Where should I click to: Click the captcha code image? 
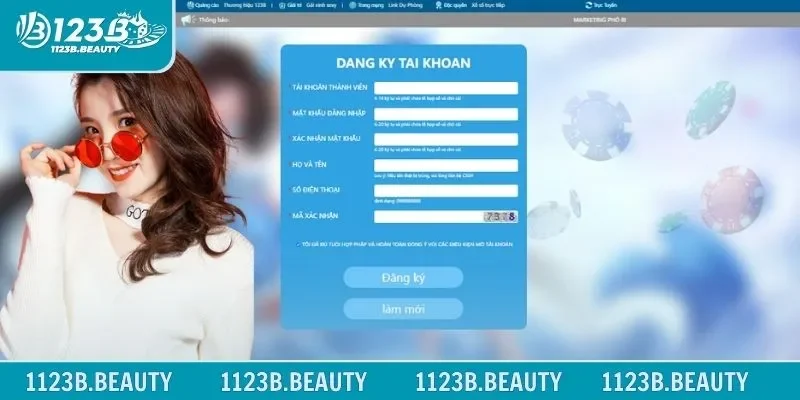point(499,216)
